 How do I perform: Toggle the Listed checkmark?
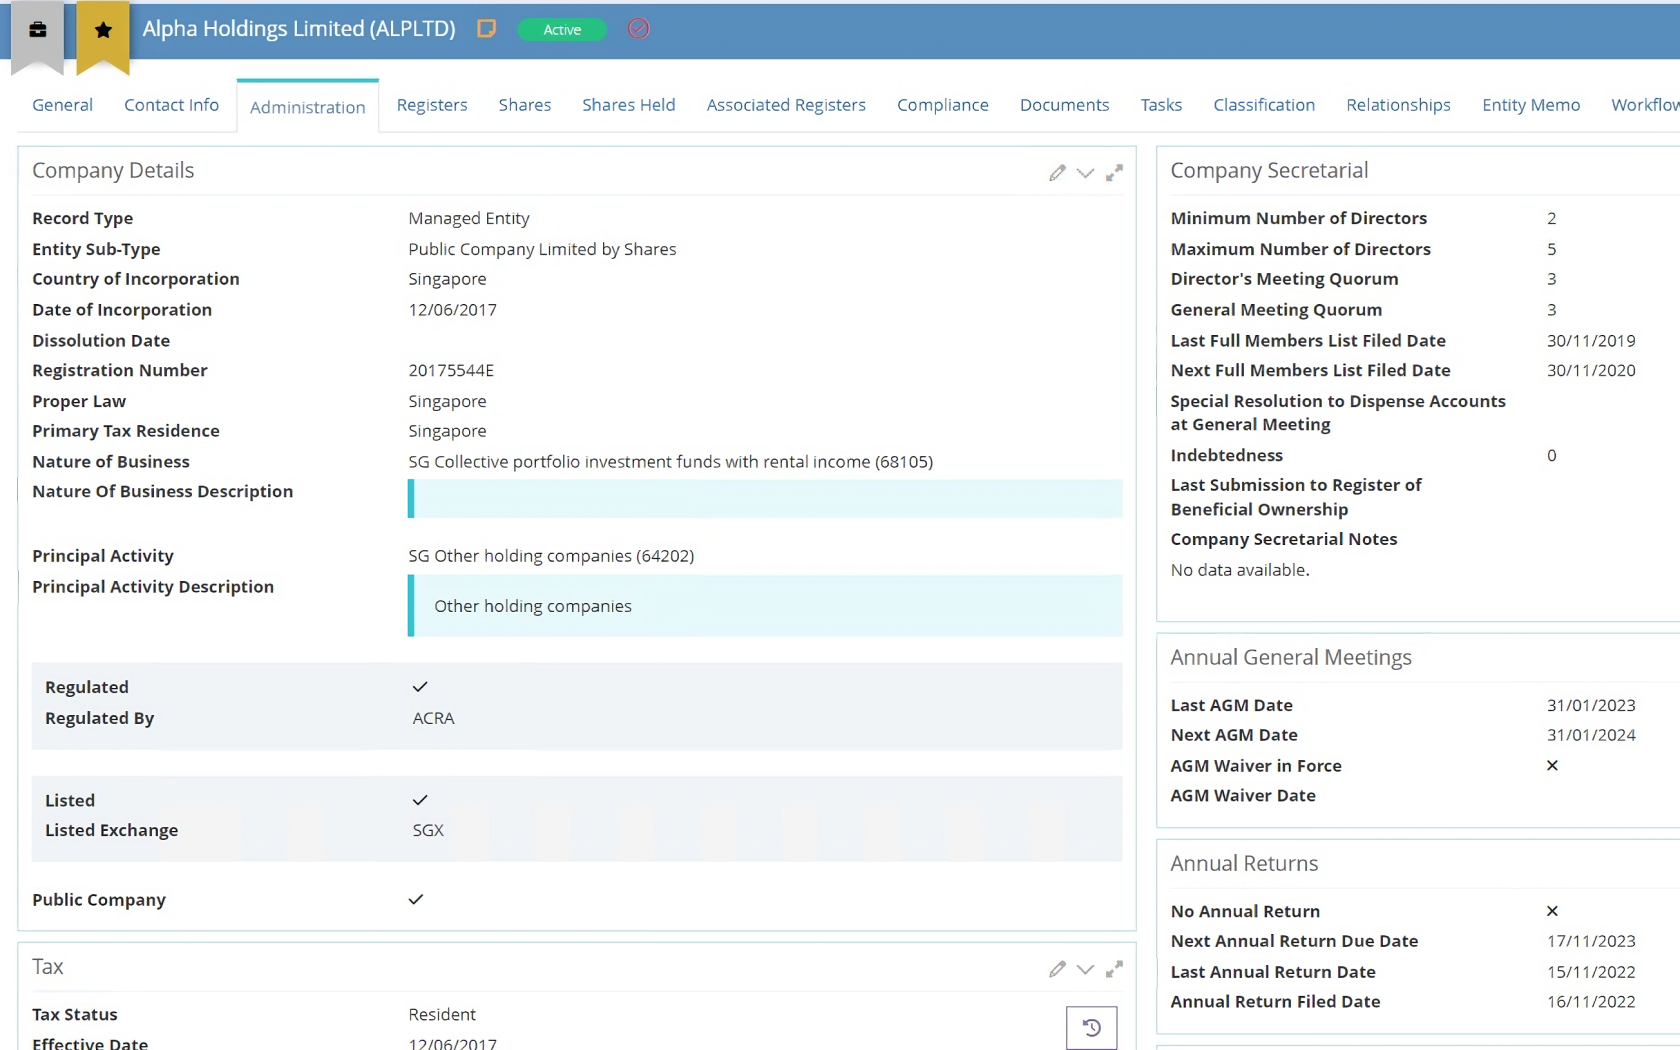420,800
